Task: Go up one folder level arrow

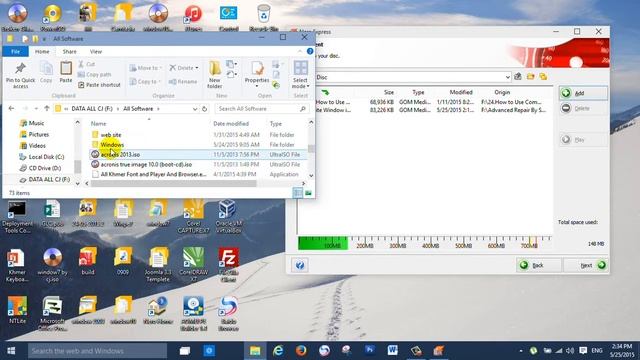Action: [x=47, y=109]
